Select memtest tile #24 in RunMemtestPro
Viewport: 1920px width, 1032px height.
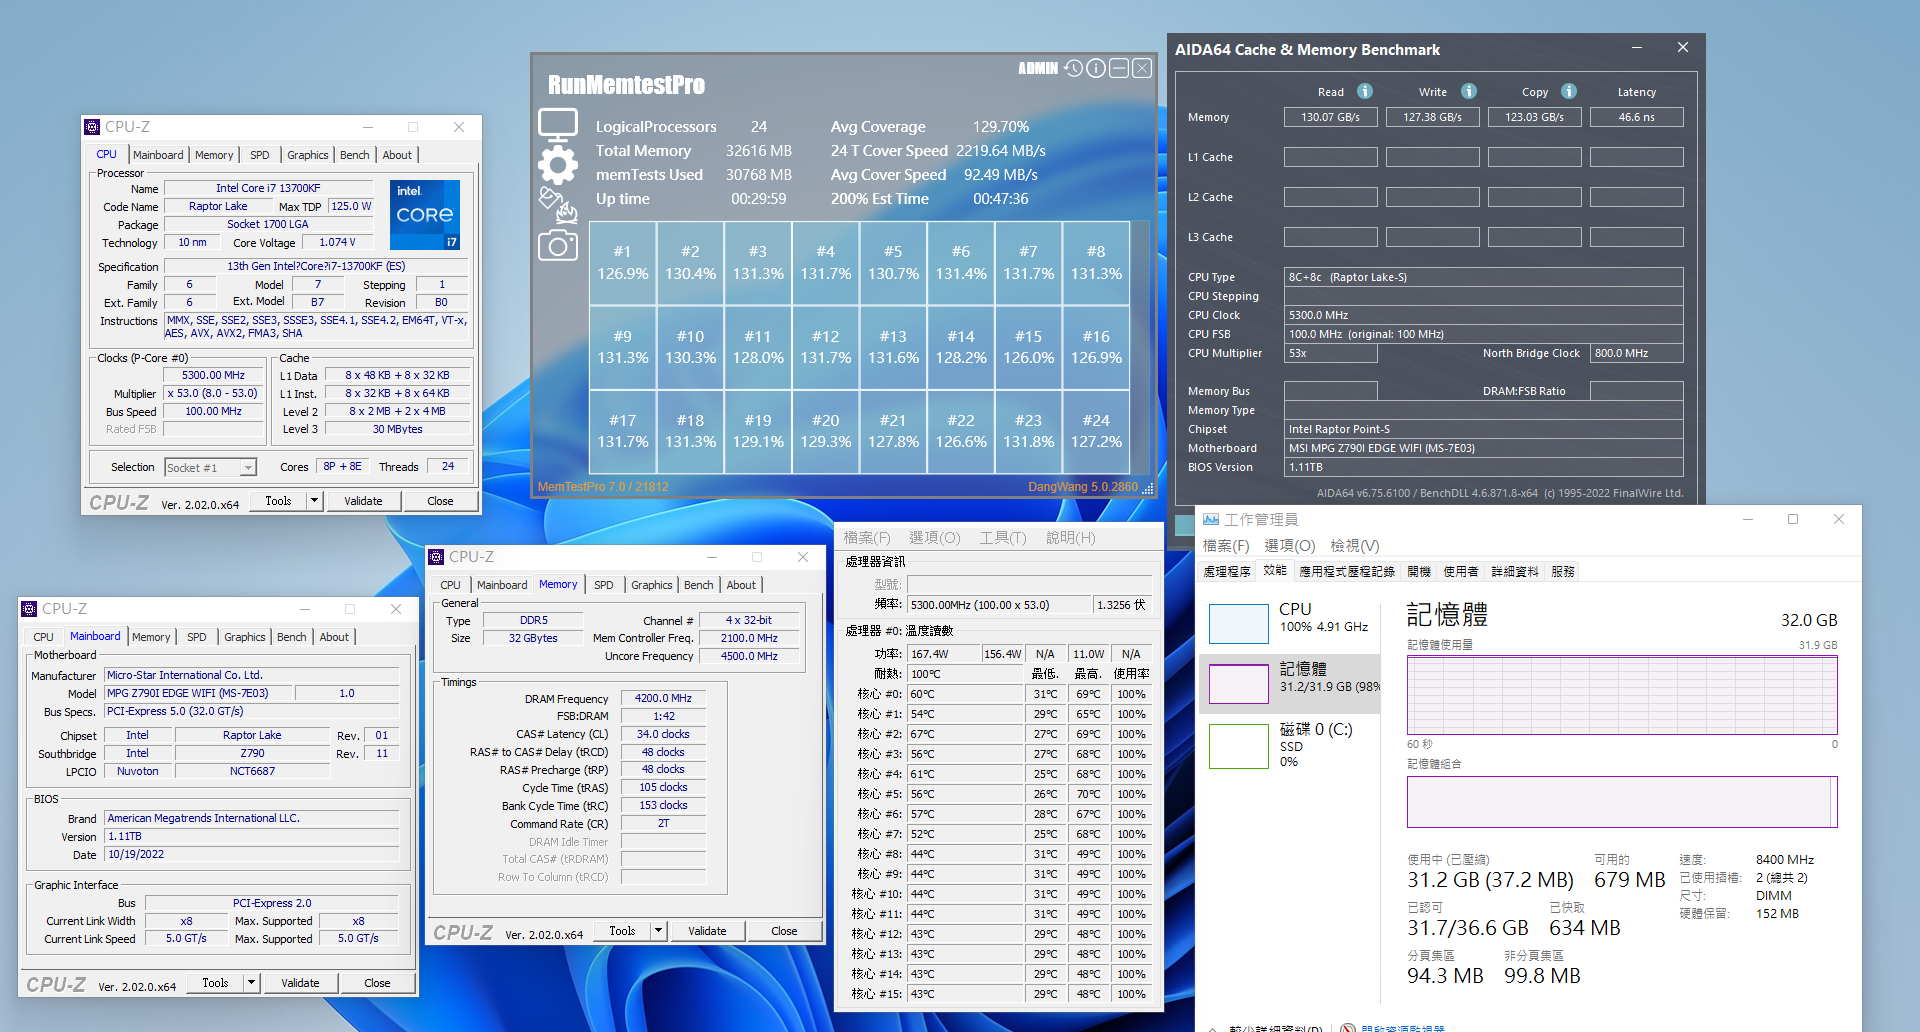1096,431
